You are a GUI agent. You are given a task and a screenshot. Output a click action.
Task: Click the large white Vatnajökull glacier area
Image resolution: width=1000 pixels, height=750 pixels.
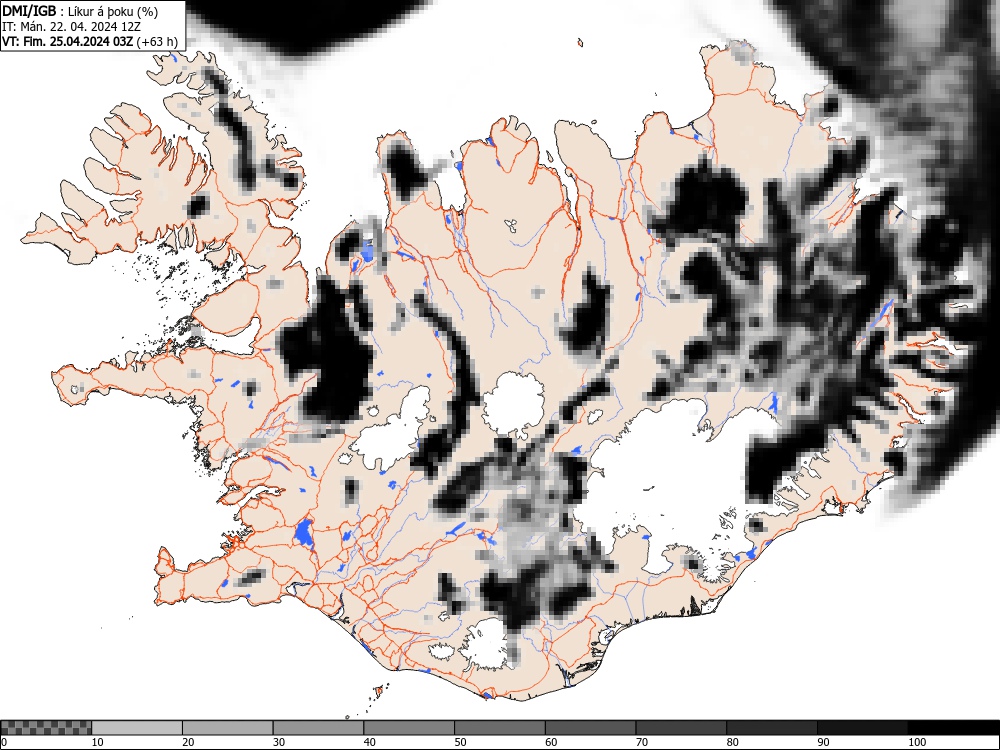(676, 485)
